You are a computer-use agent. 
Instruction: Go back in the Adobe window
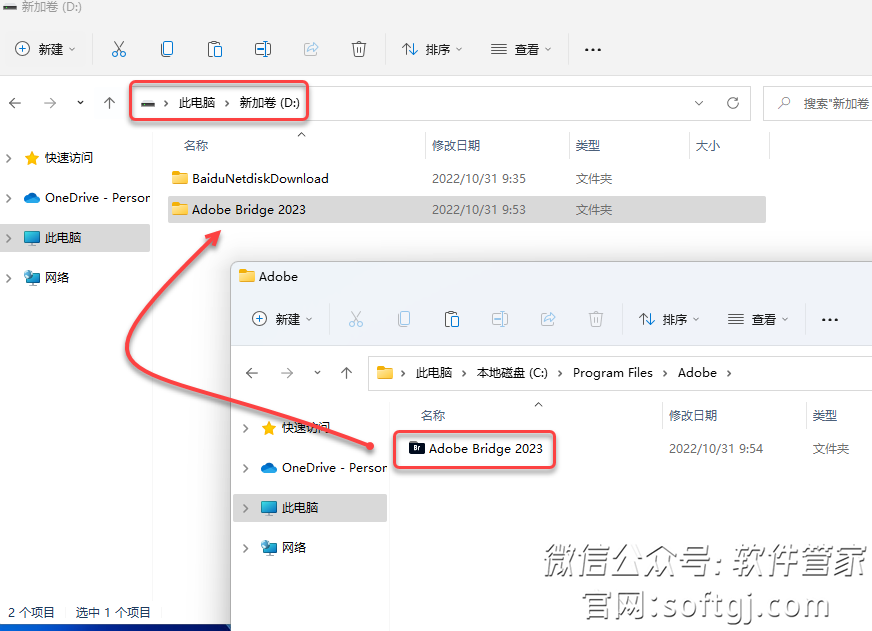pyautogui.click(x=252, y=373)
